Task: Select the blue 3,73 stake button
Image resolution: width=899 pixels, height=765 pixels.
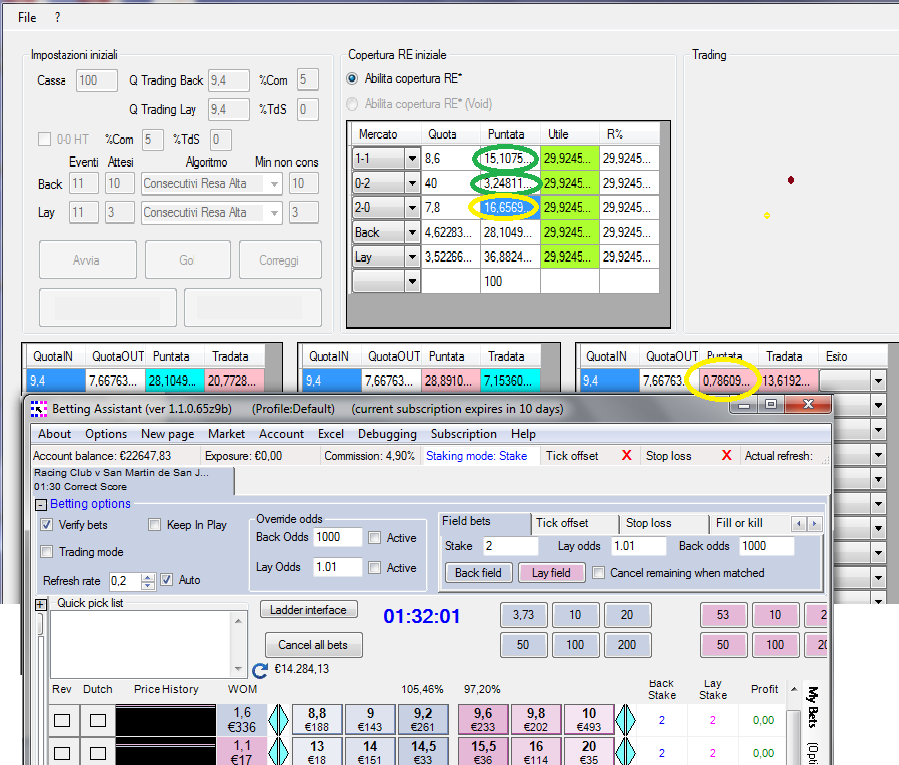Action: click(x=523, y=615)
